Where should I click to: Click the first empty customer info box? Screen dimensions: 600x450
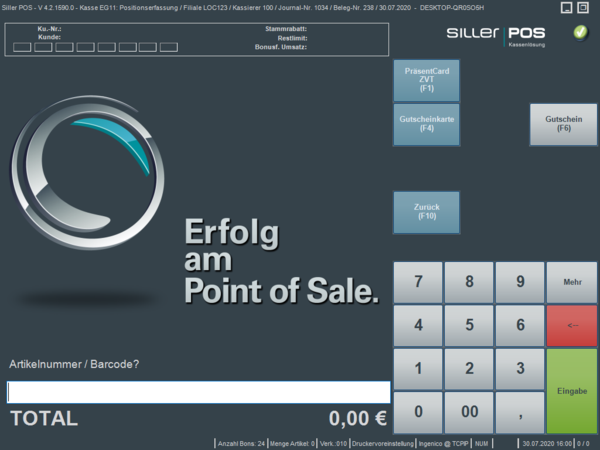pos(23,47)
